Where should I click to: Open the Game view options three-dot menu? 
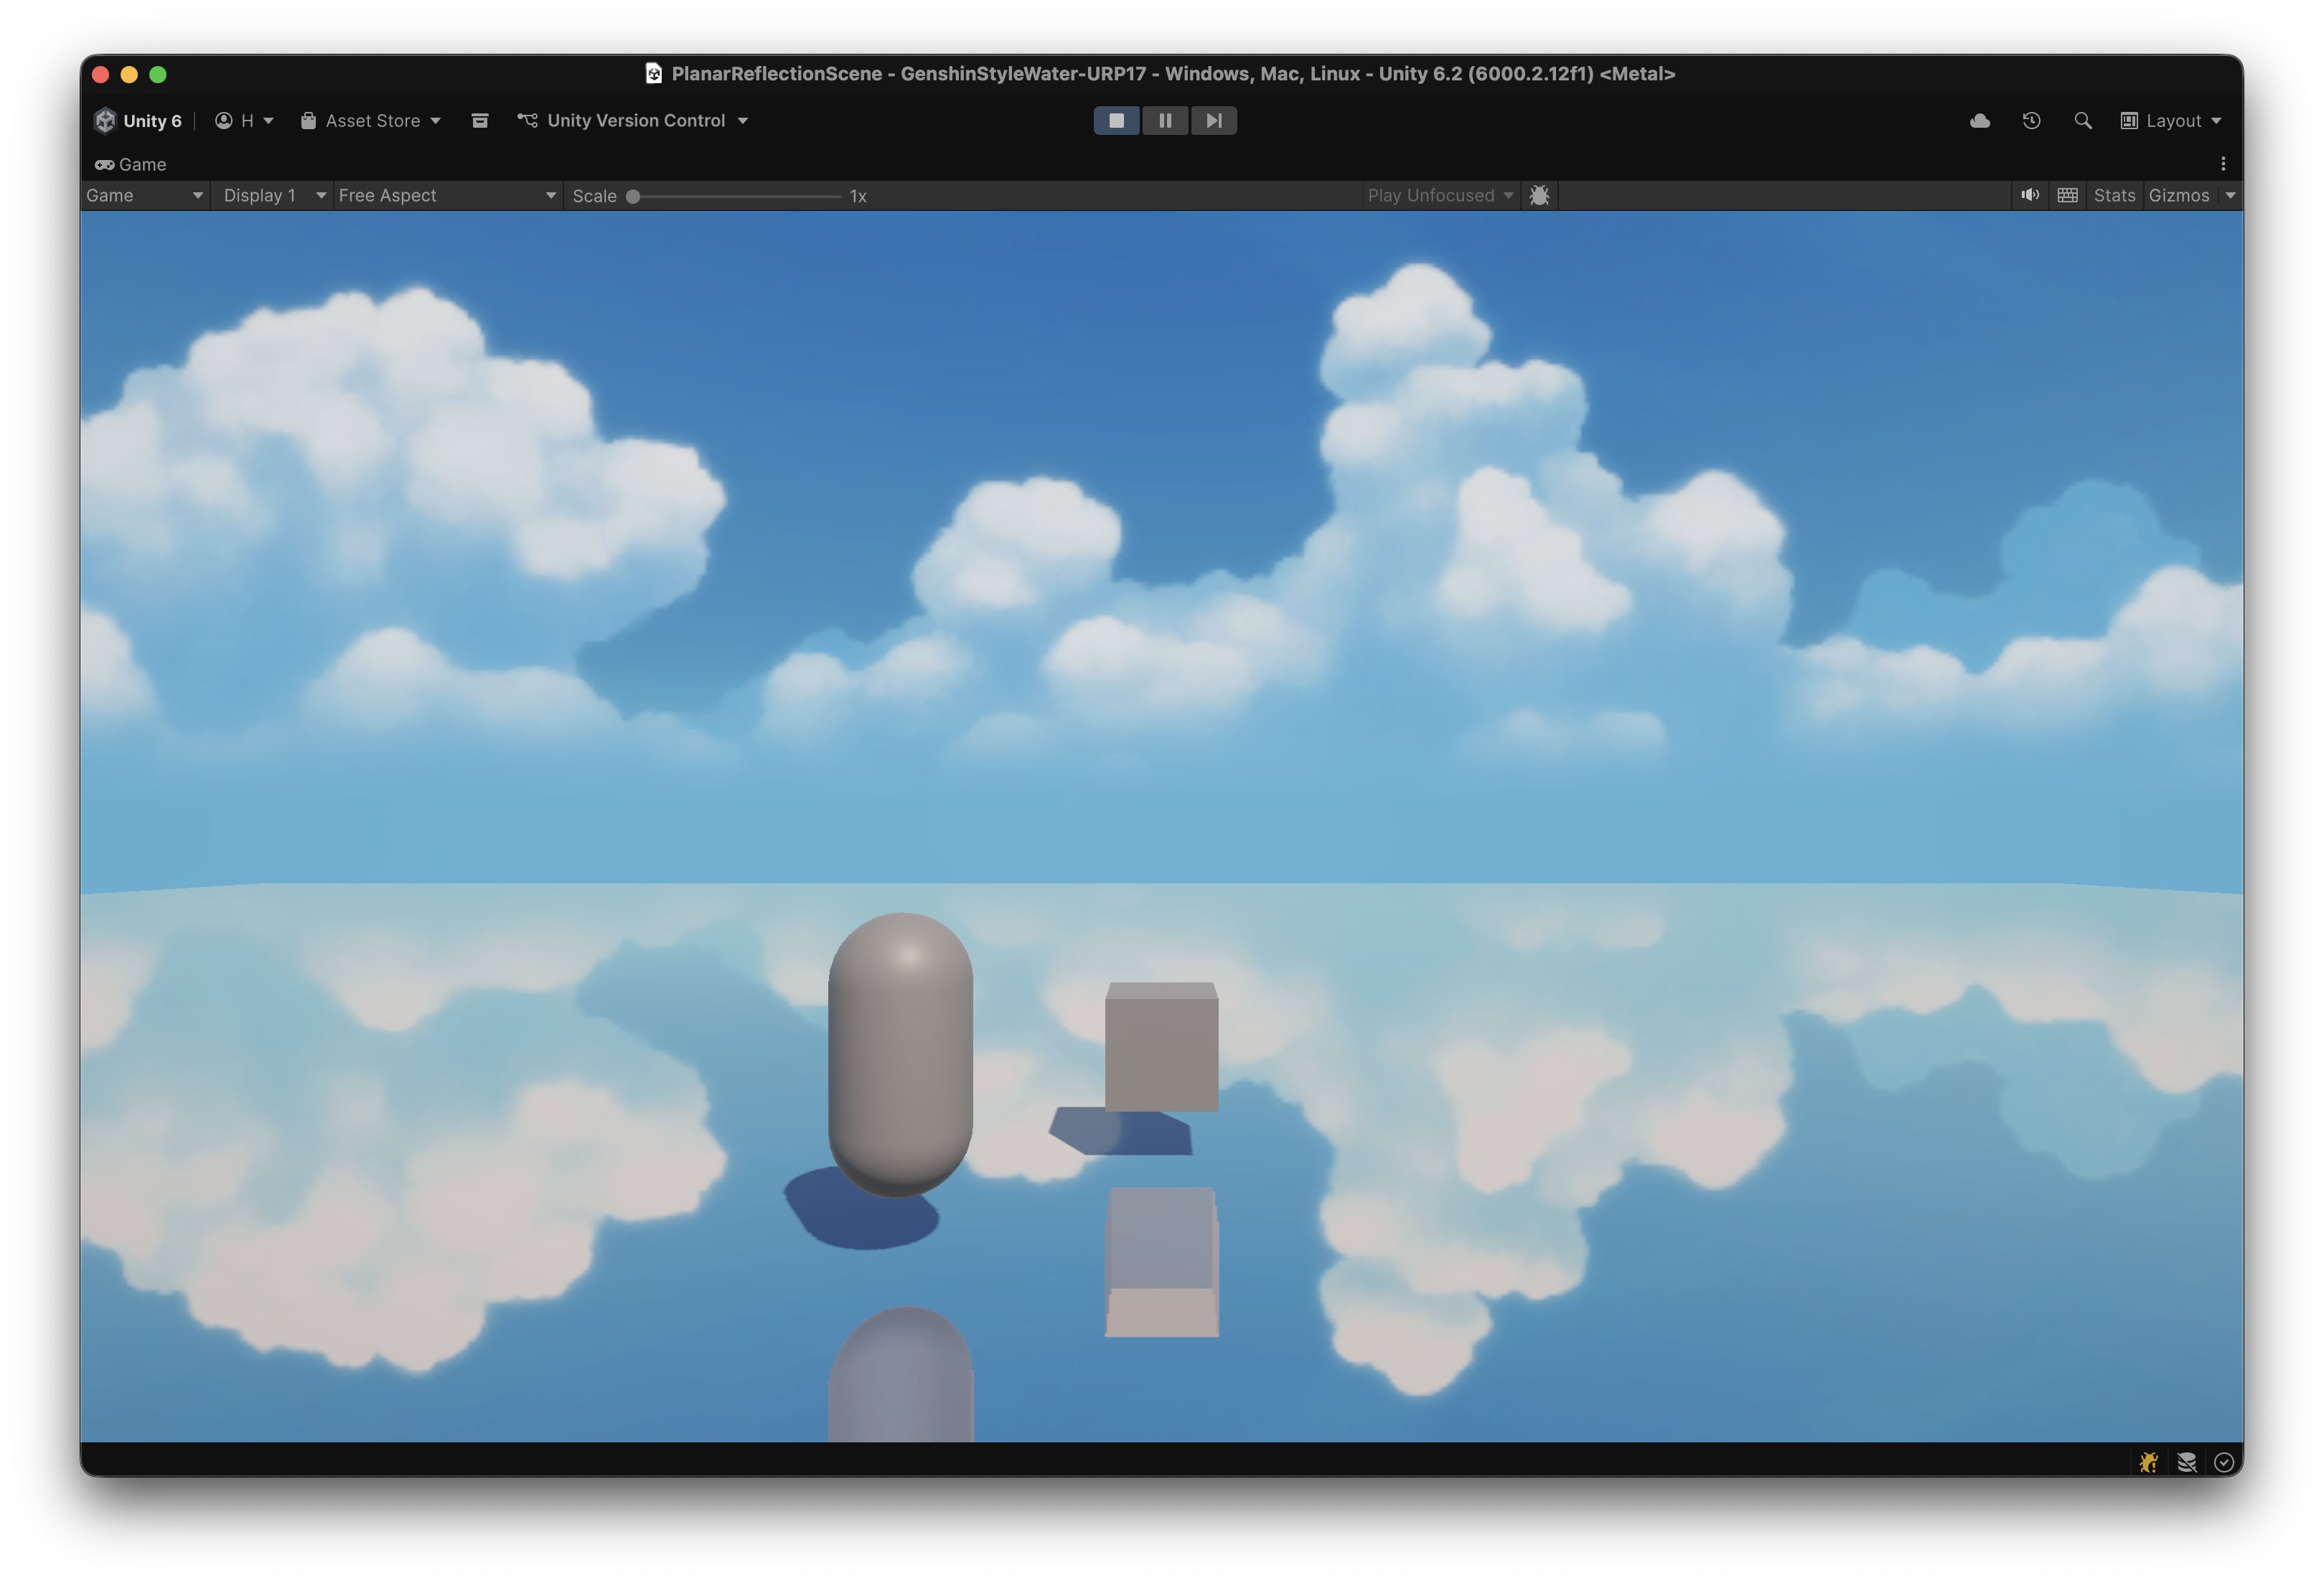pyautogui.click(x=2223, y=163)
